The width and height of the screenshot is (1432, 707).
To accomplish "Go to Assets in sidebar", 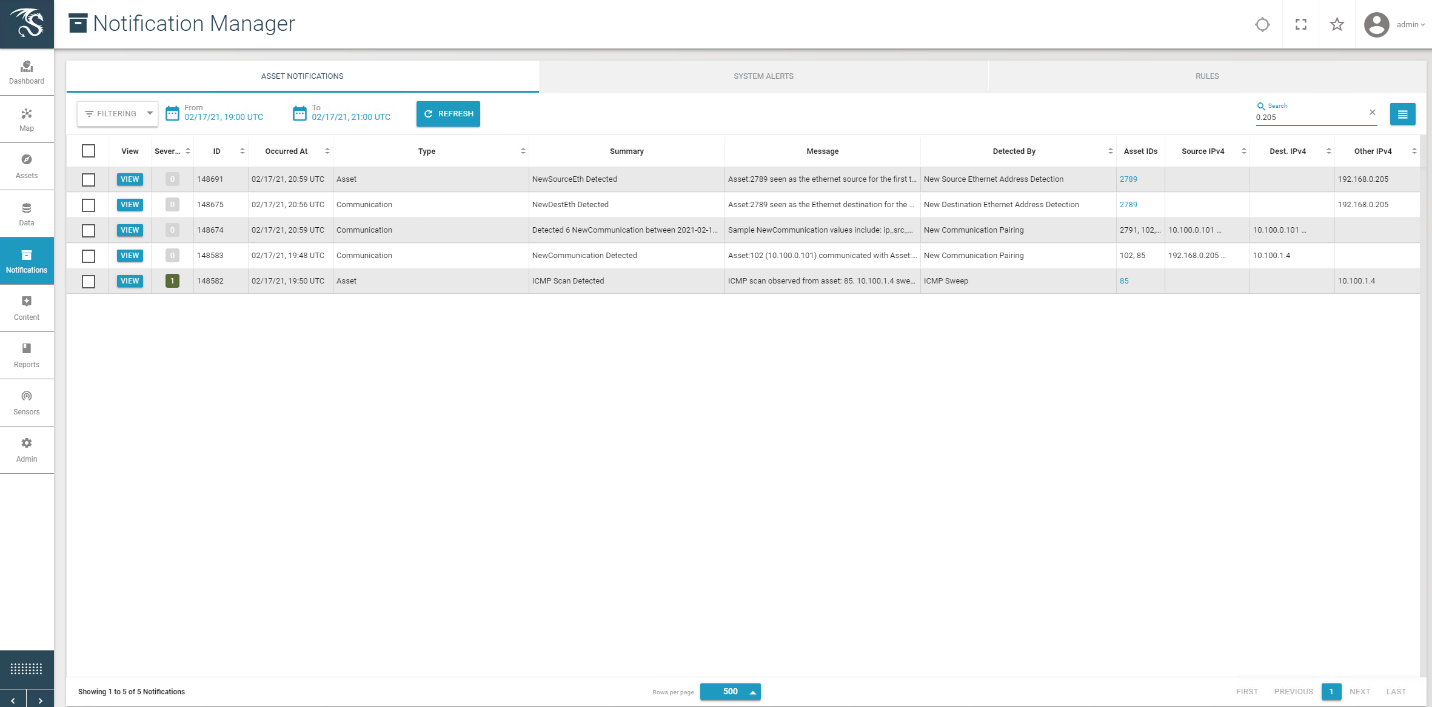I will (27, 166).
